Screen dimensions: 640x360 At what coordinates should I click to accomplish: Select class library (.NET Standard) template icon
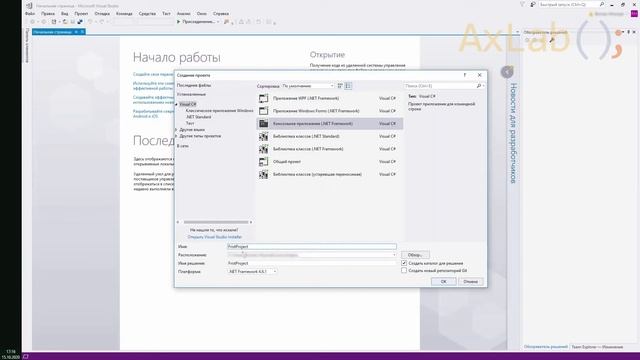[264, 136]
